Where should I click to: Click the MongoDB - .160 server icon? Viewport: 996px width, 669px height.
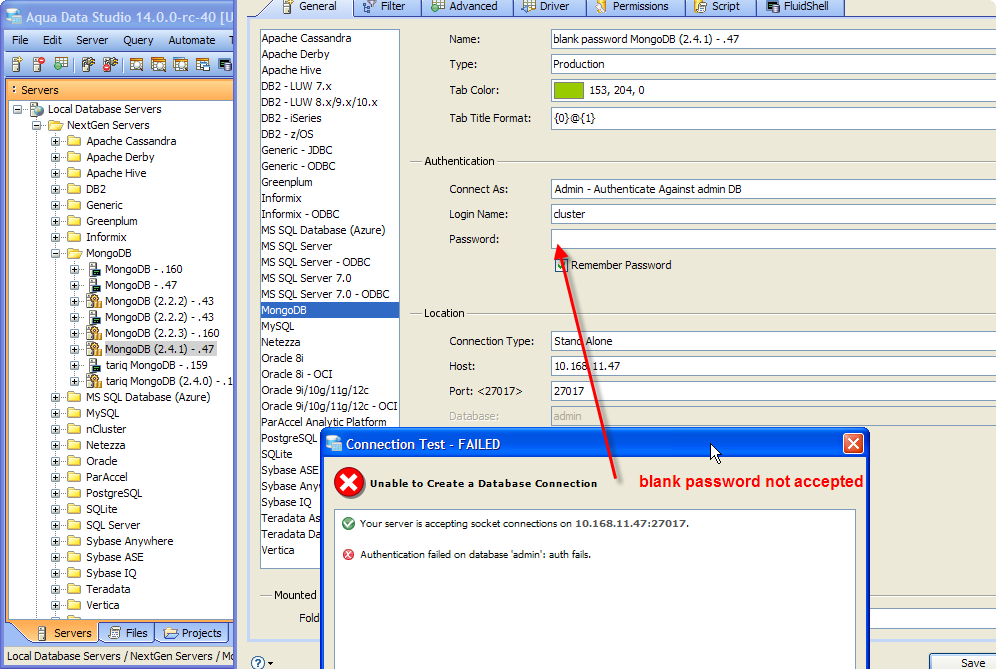(x=94, y=269)
